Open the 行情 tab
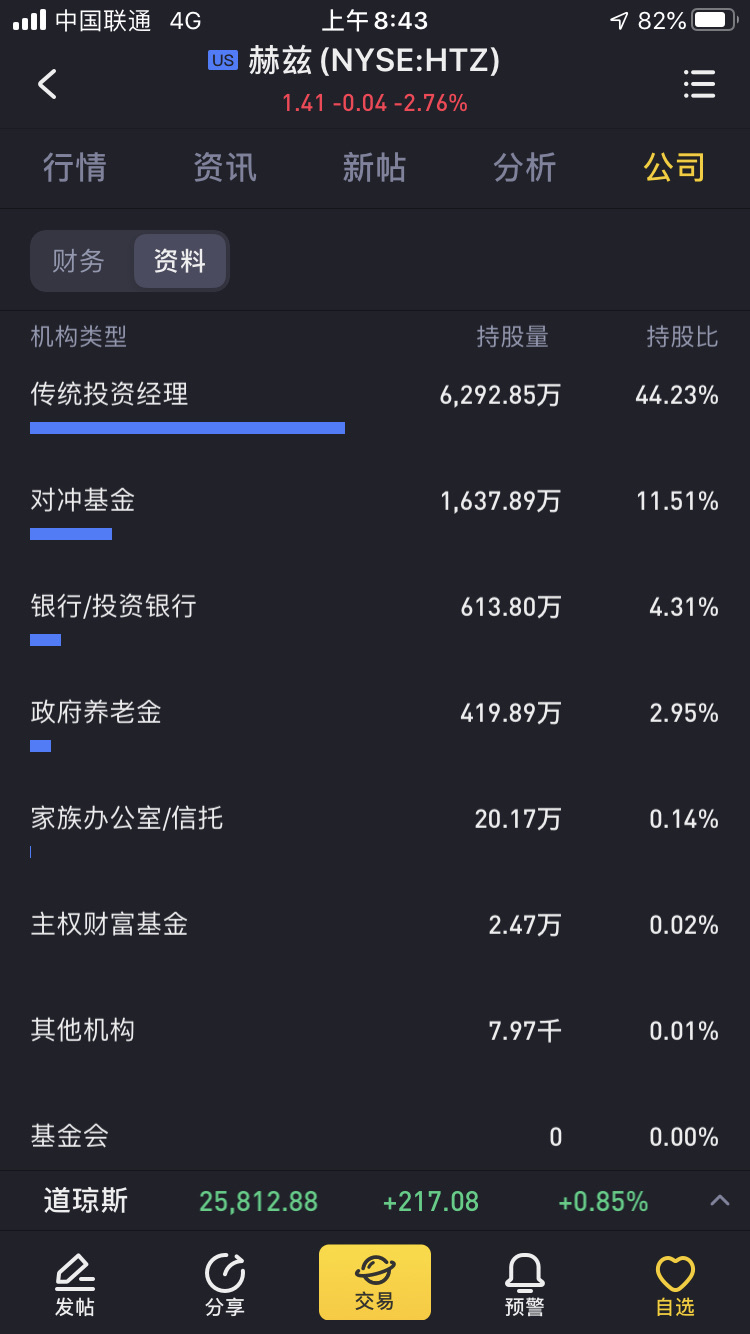Image resolution: width=750 pixels, height=1334 pixels. tap(75, 167)
